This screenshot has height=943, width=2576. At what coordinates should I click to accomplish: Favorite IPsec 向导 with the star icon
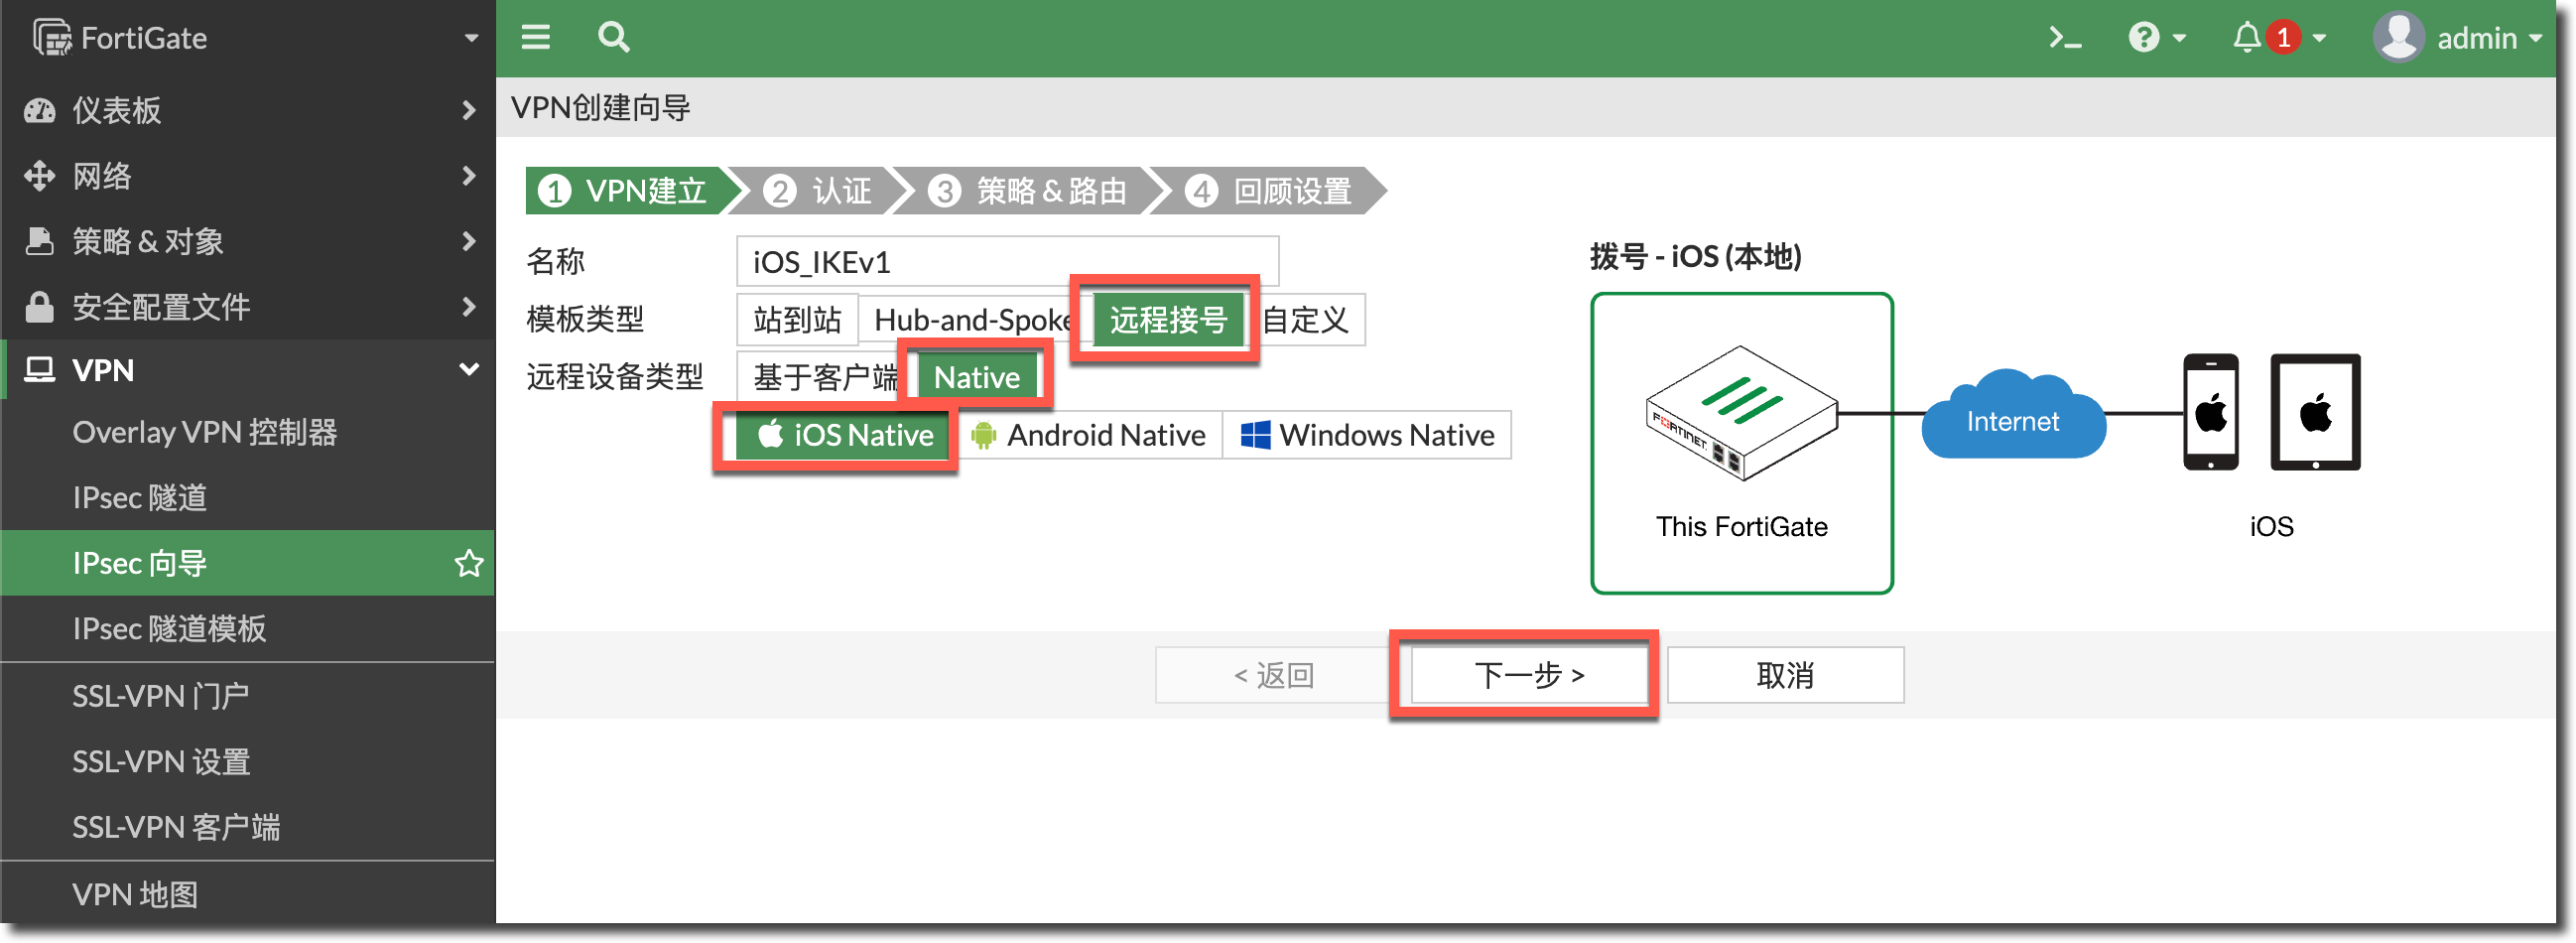[468, 563]
